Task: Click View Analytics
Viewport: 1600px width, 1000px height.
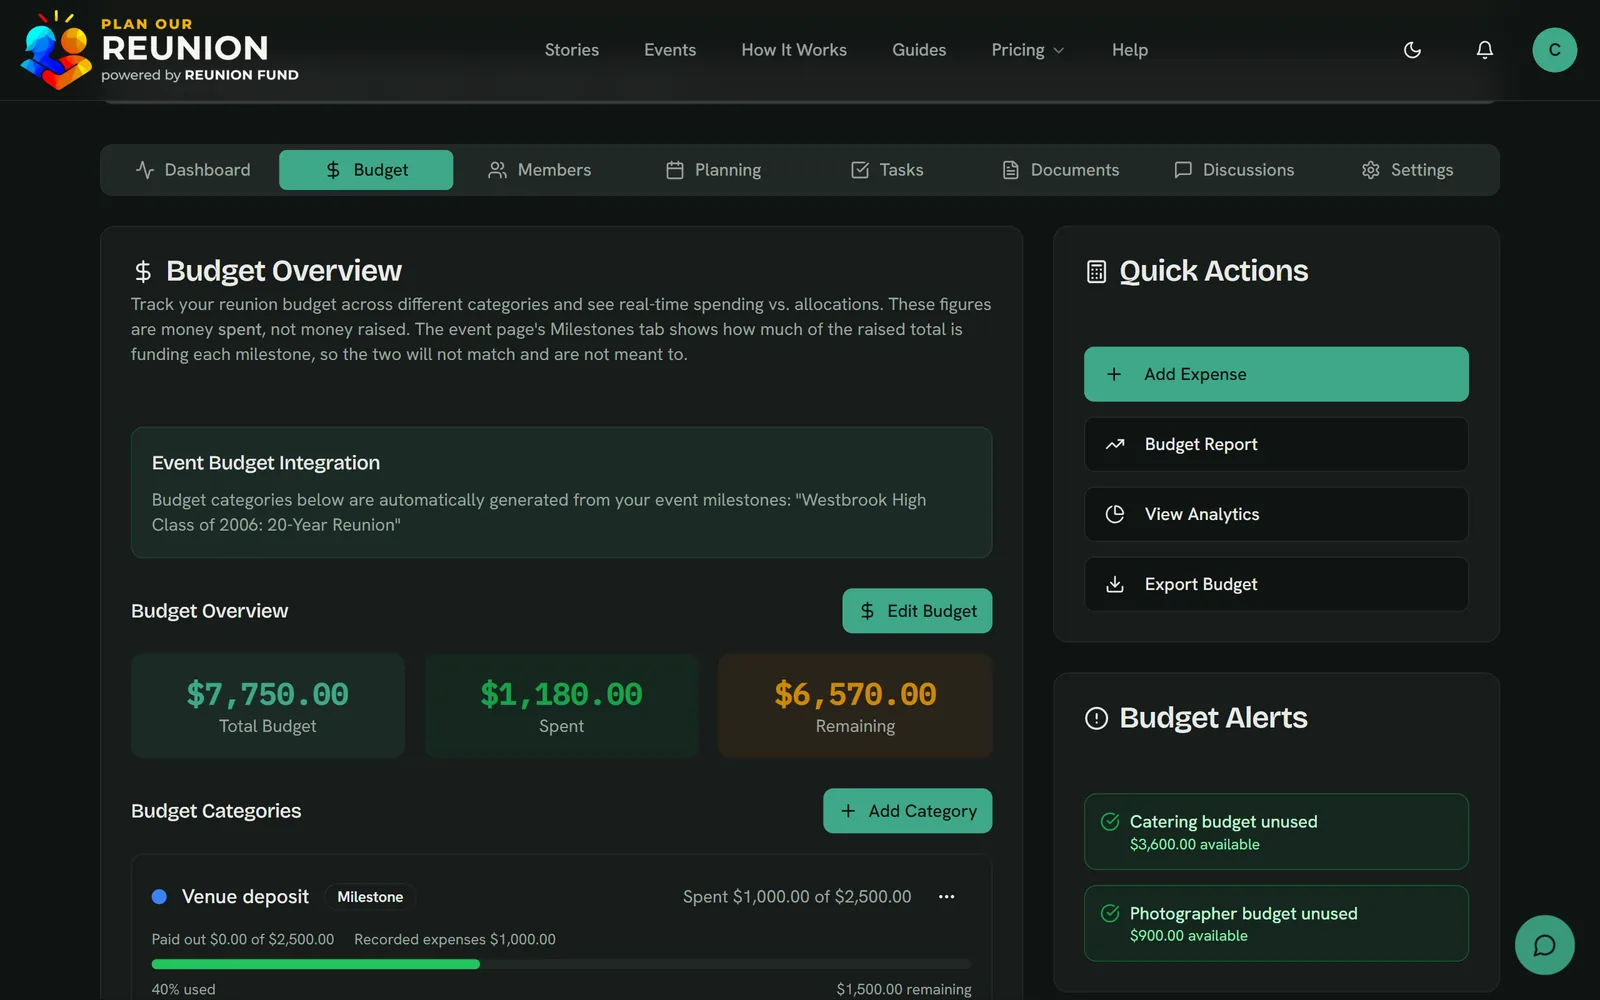Action: click(1276, 514)
